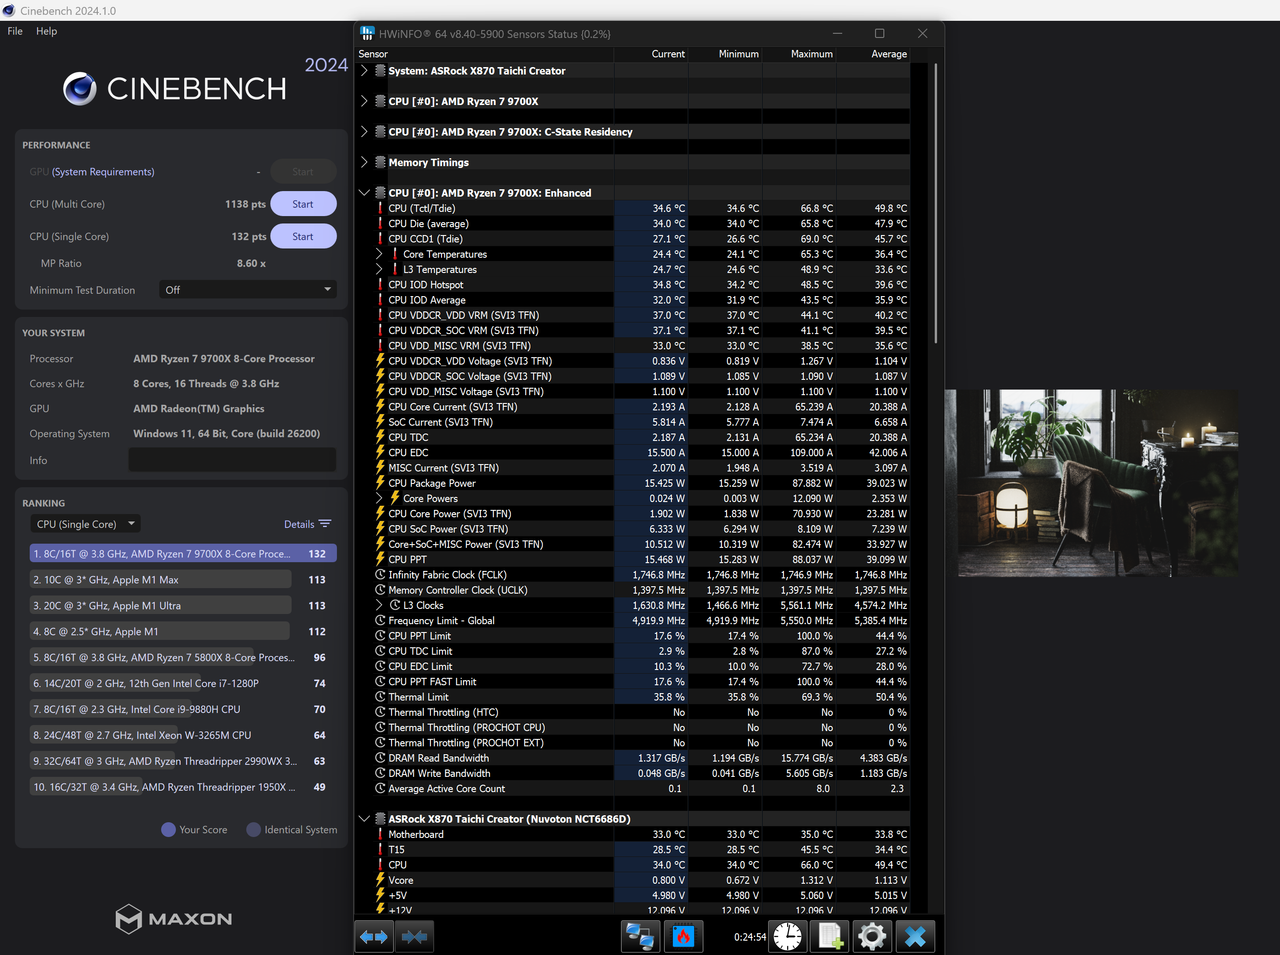Click the collapse columns arrows button in HWiNFO

tap(414, 937)
